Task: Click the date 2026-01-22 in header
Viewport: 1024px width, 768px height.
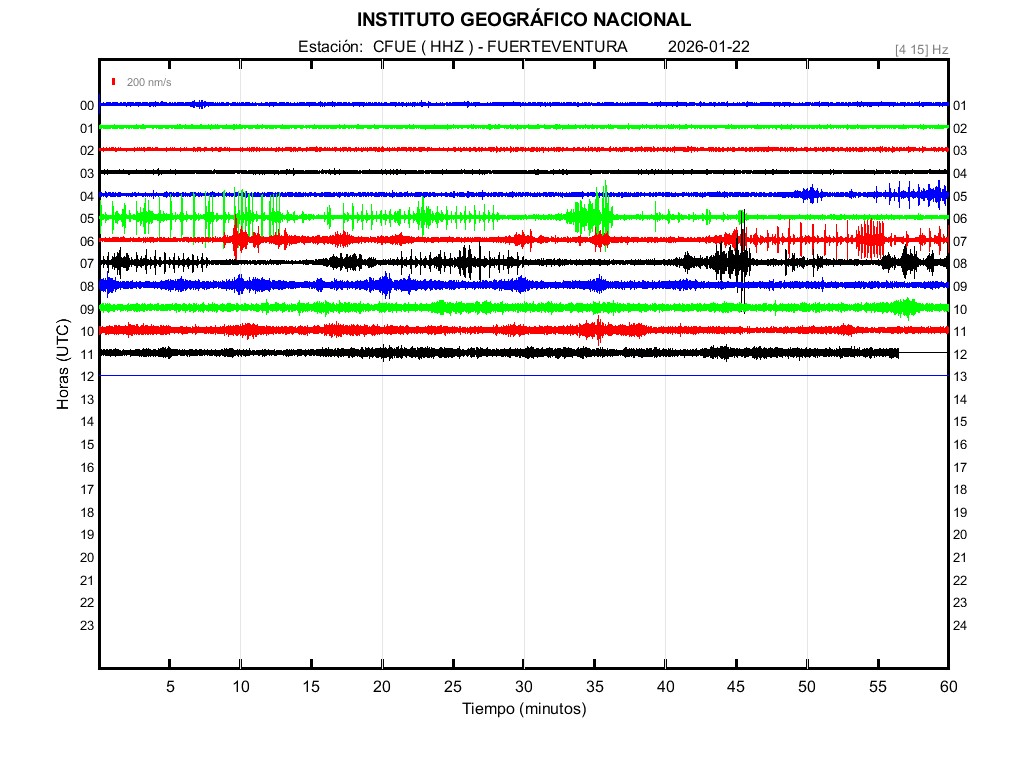Action: click(708, 47)
